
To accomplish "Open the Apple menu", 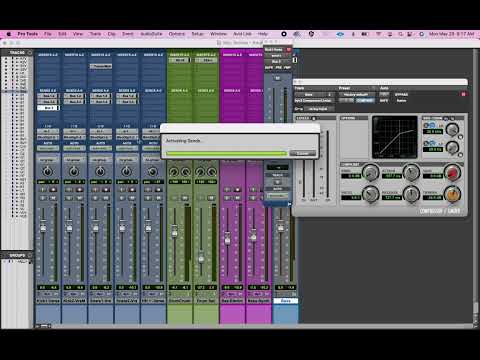I will [9, 34].
